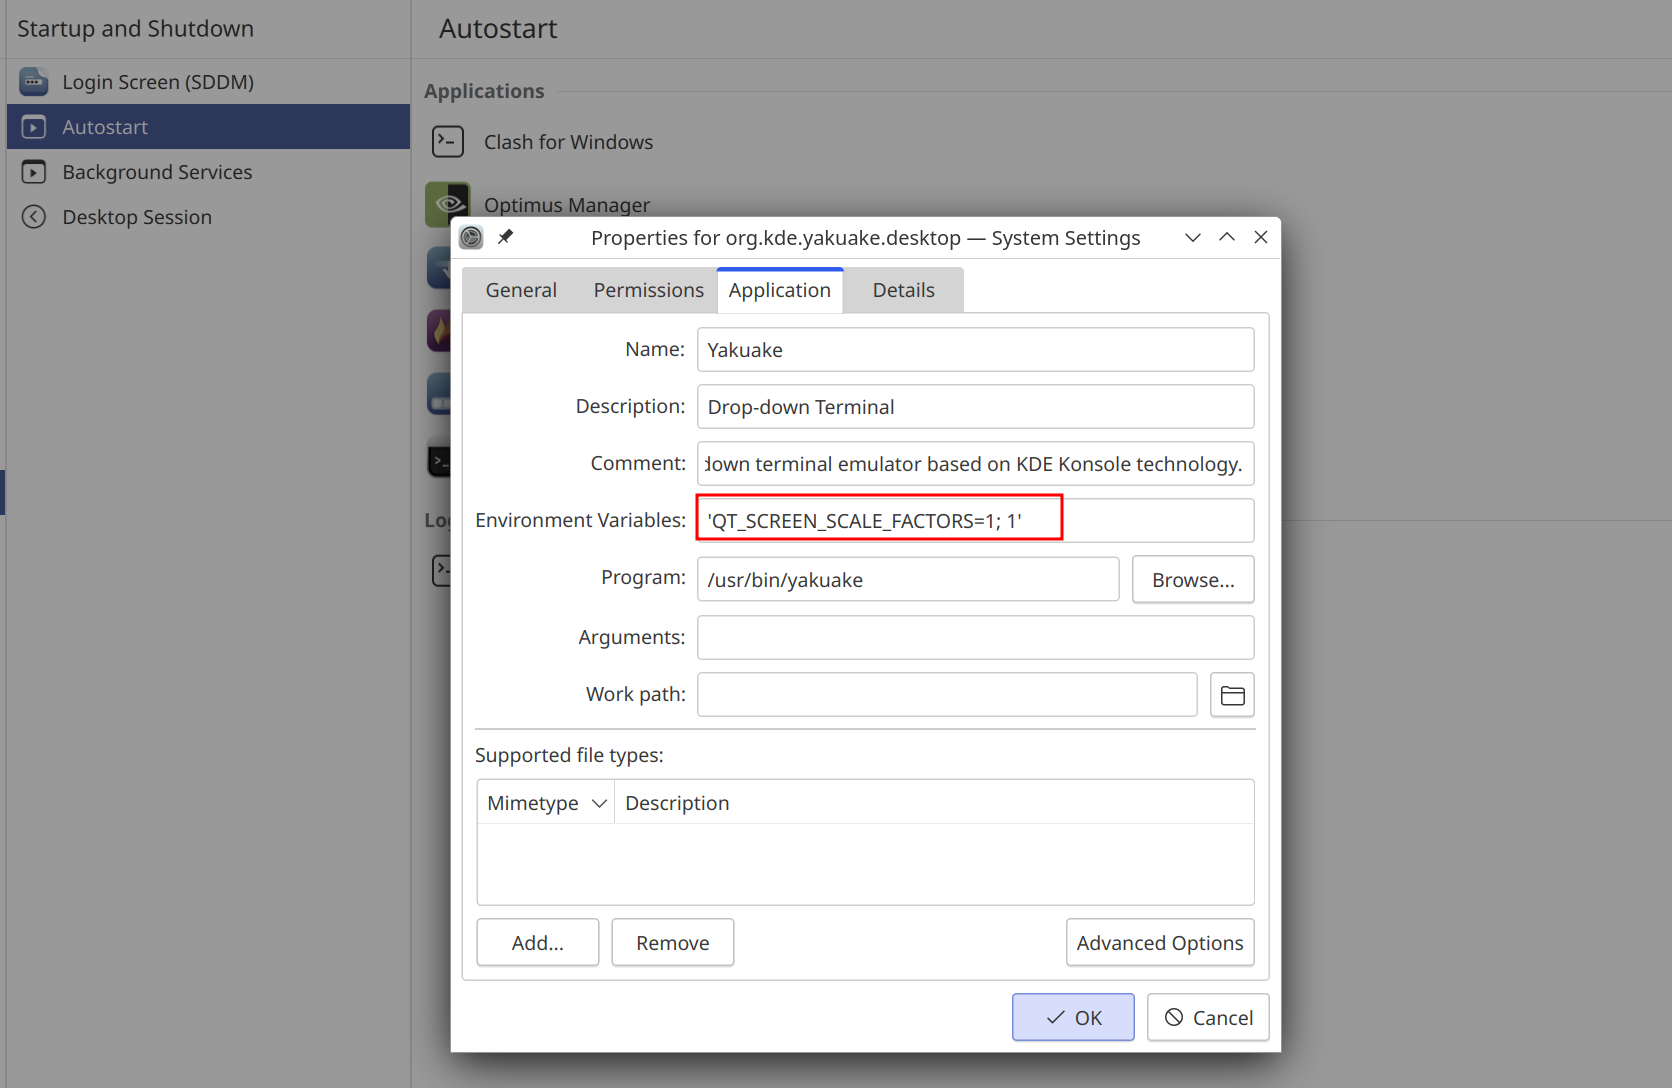1672x1088 pixels.
Task: Cancel the properties dialog
Action: pos(1208,1017)
